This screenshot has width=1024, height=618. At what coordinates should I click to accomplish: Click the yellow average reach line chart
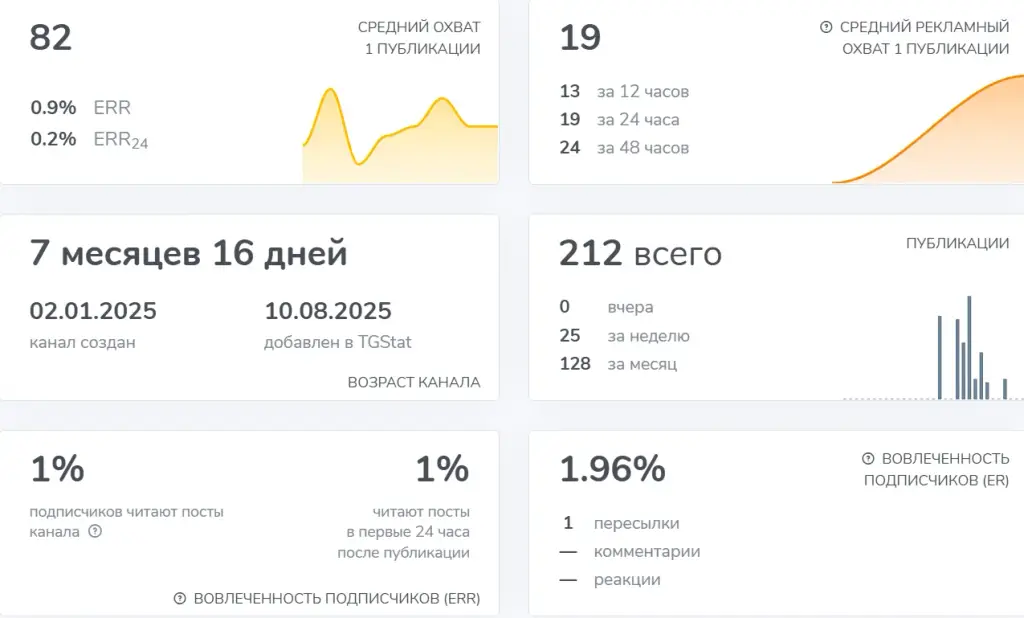[x=400, y=135]
